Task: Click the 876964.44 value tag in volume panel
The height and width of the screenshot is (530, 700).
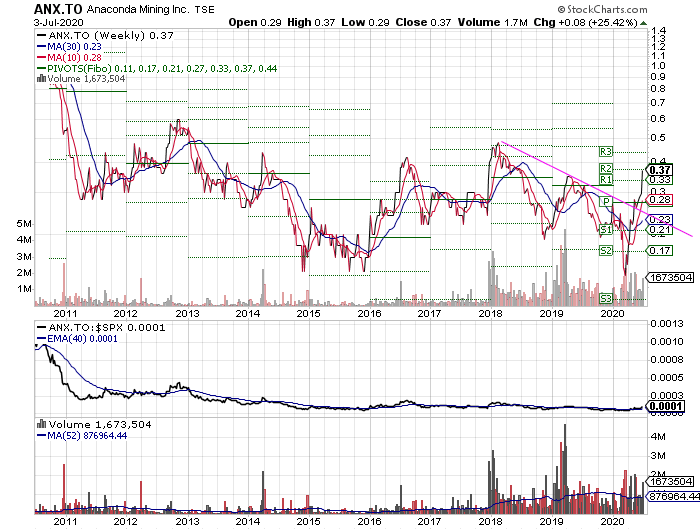Action: click(x=673, y=496)
